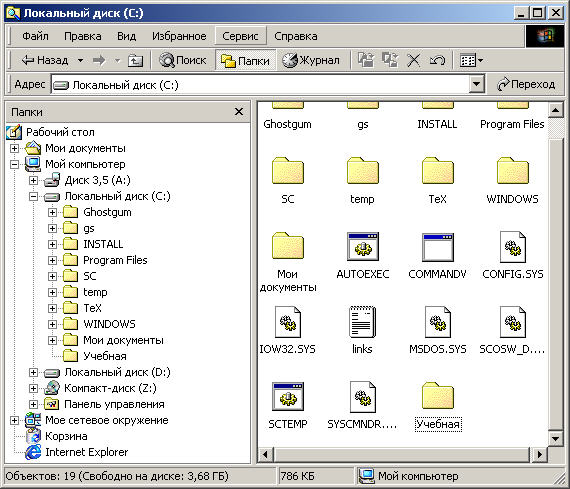570x489 pixels.
Task: Open the Избранное menu
Action: point(179,36)
